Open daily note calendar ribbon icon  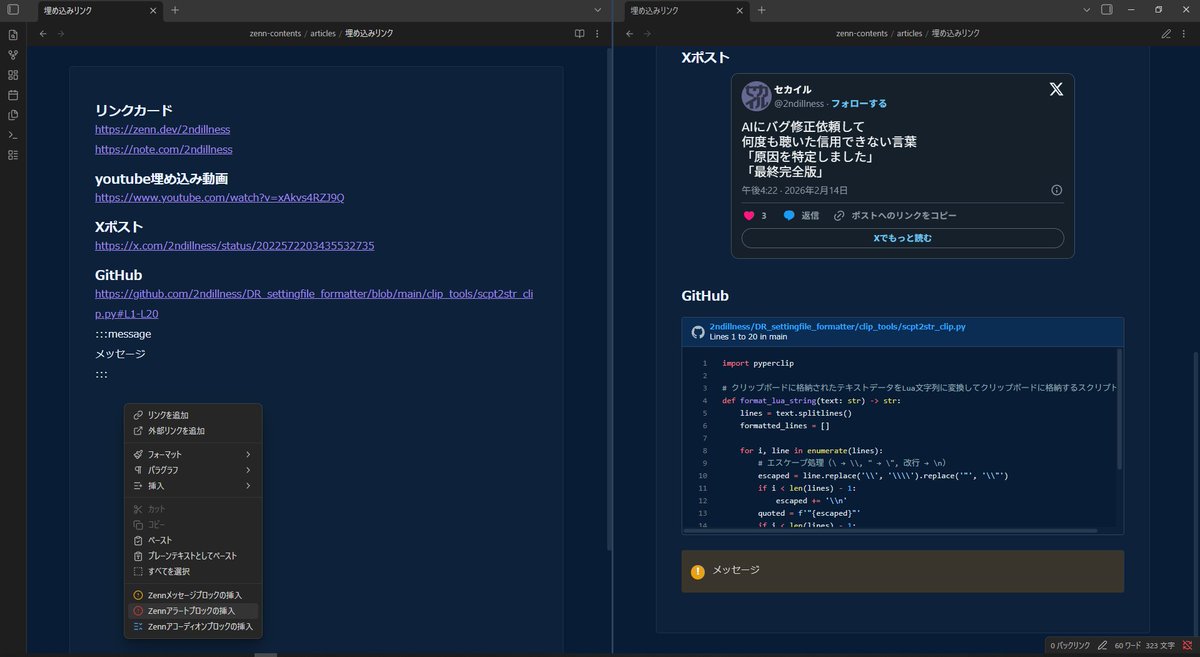pos(13,95)
